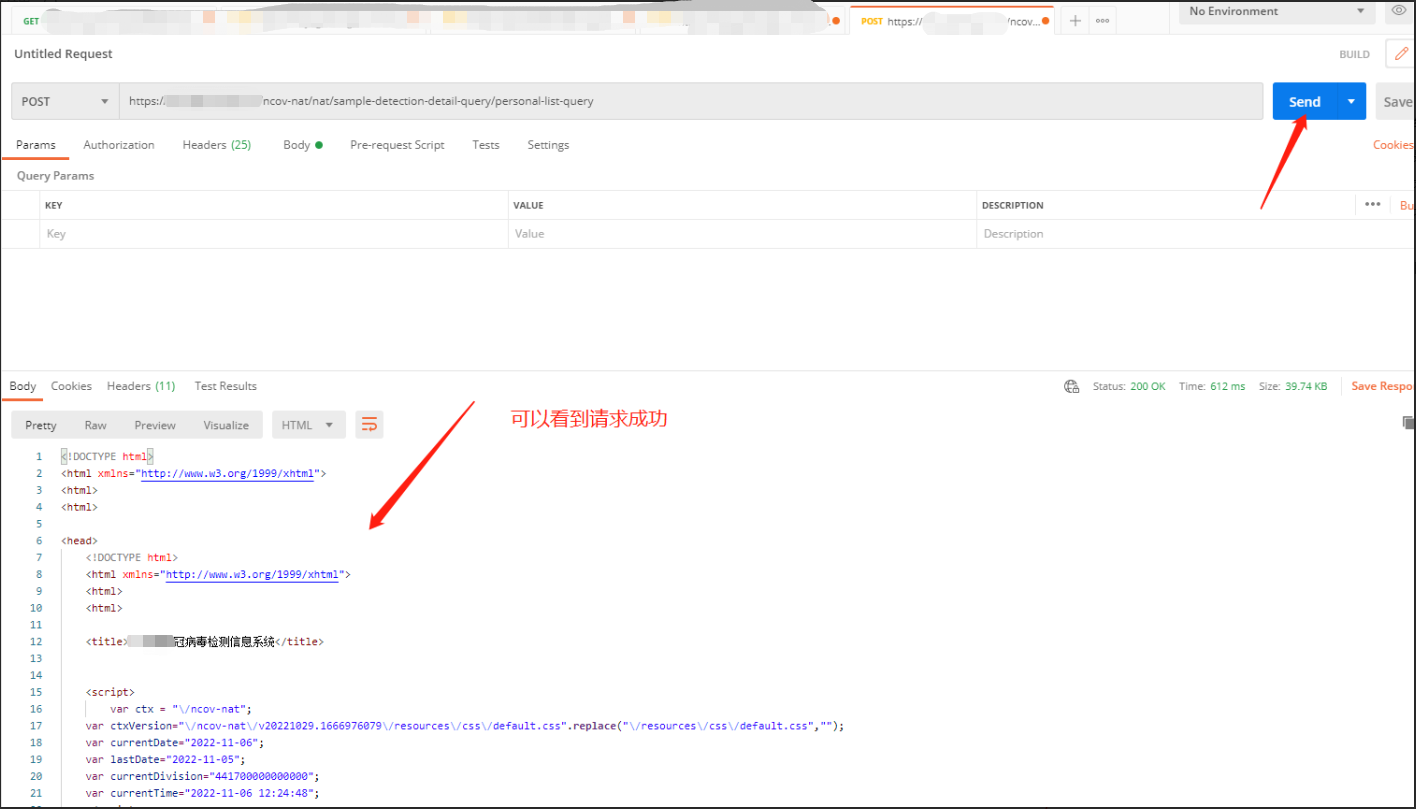Open the request Settings tab
The height and width of the screenshot is (809, 1416).
pyautogui.click(x=548, y=145)
